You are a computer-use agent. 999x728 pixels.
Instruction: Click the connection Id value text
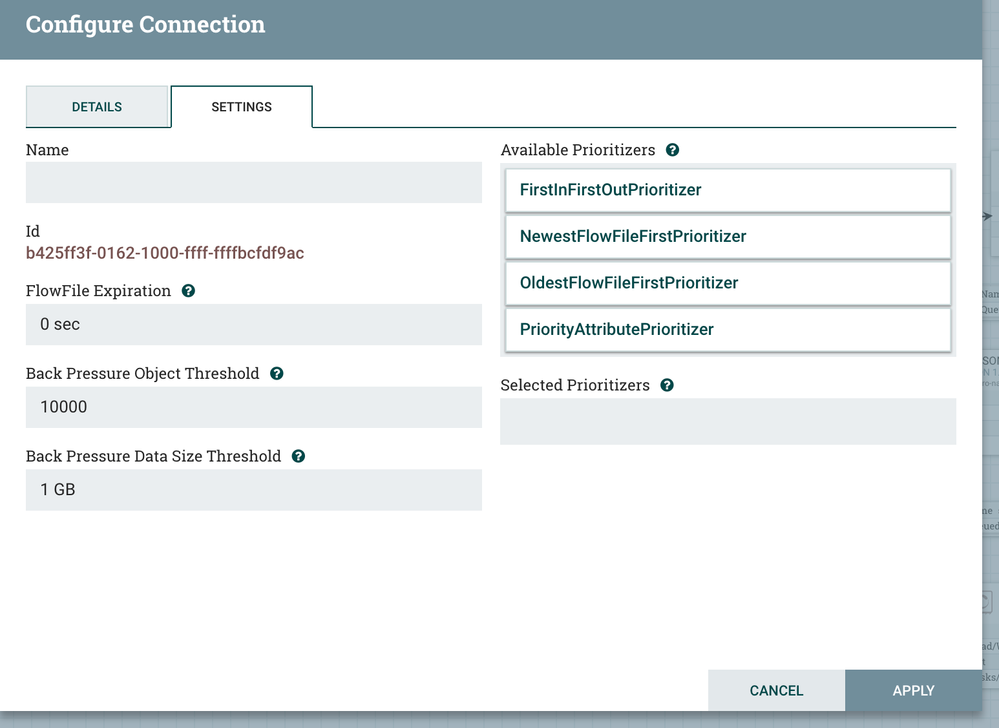coord(165,253)
